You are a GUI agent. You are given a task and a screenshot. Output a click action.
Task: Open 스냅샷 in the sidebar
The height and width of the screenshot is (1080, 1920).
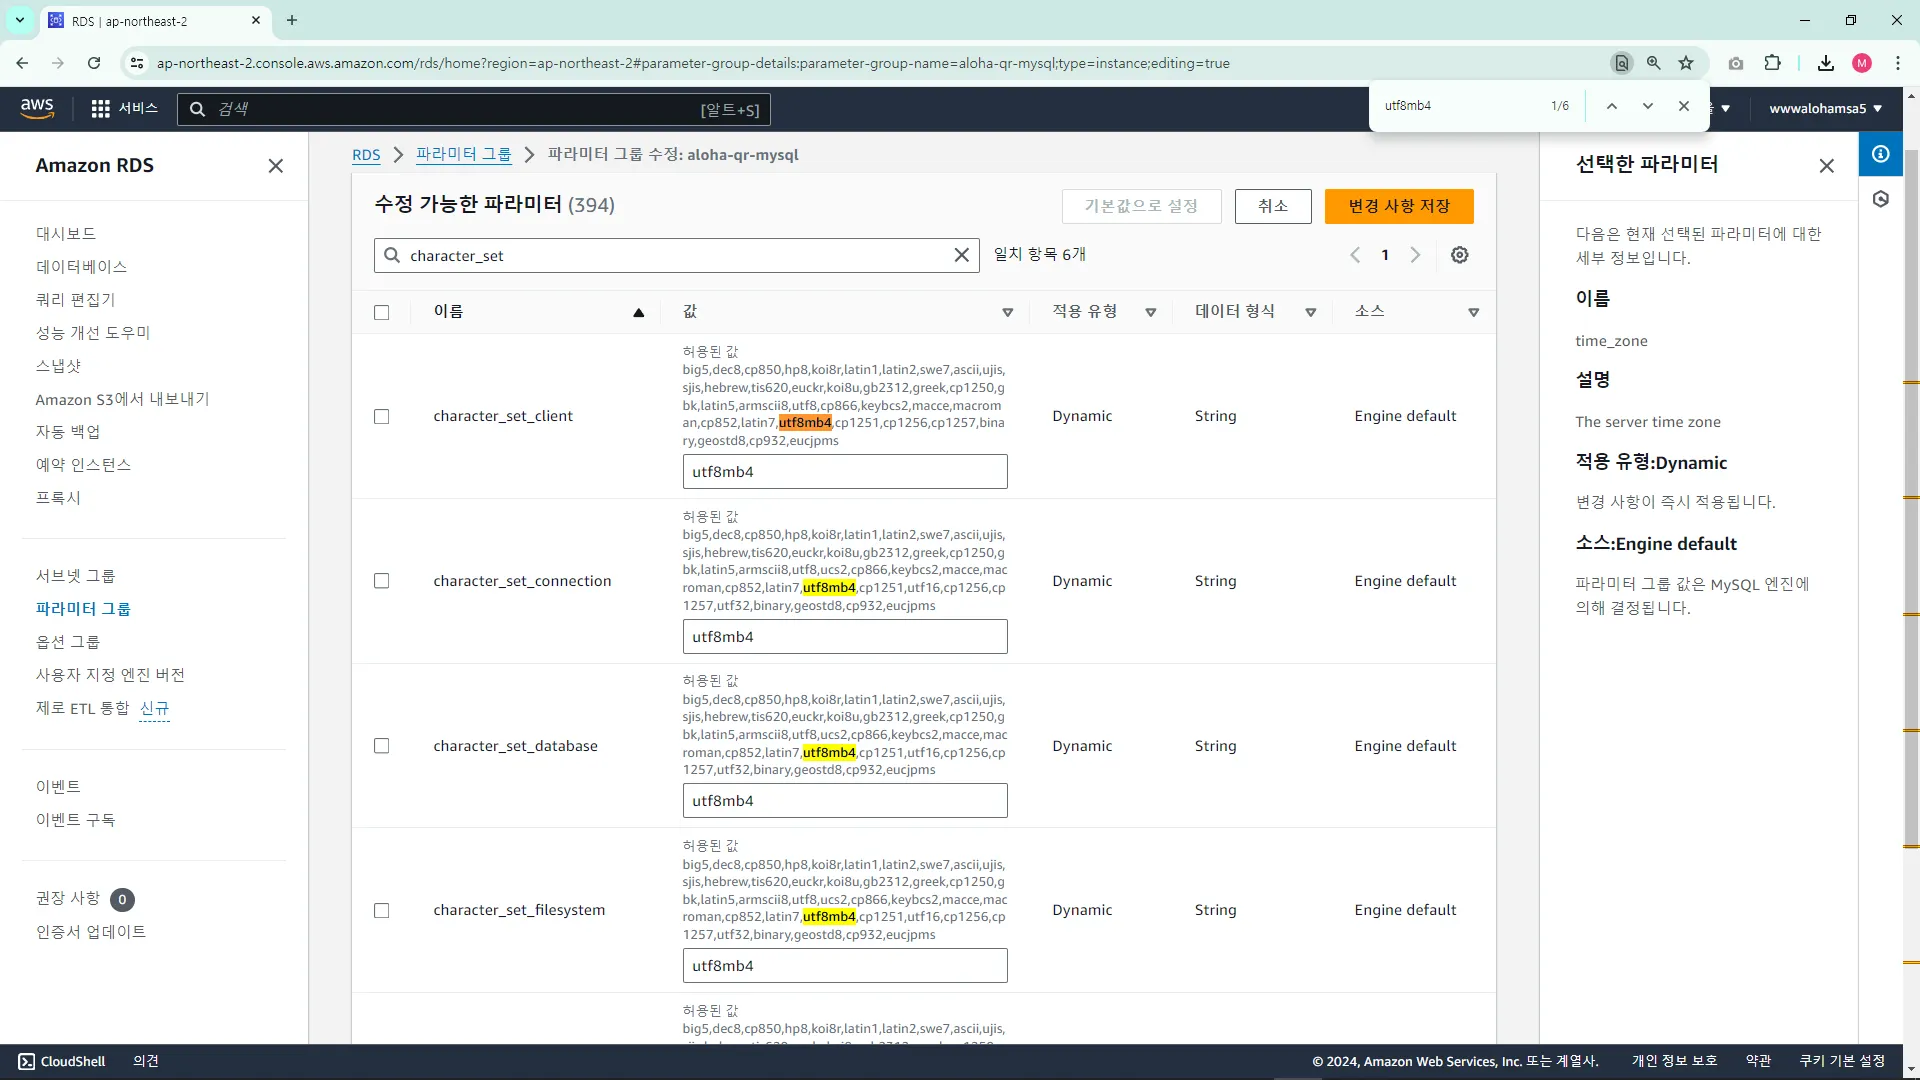coord(58,366)
